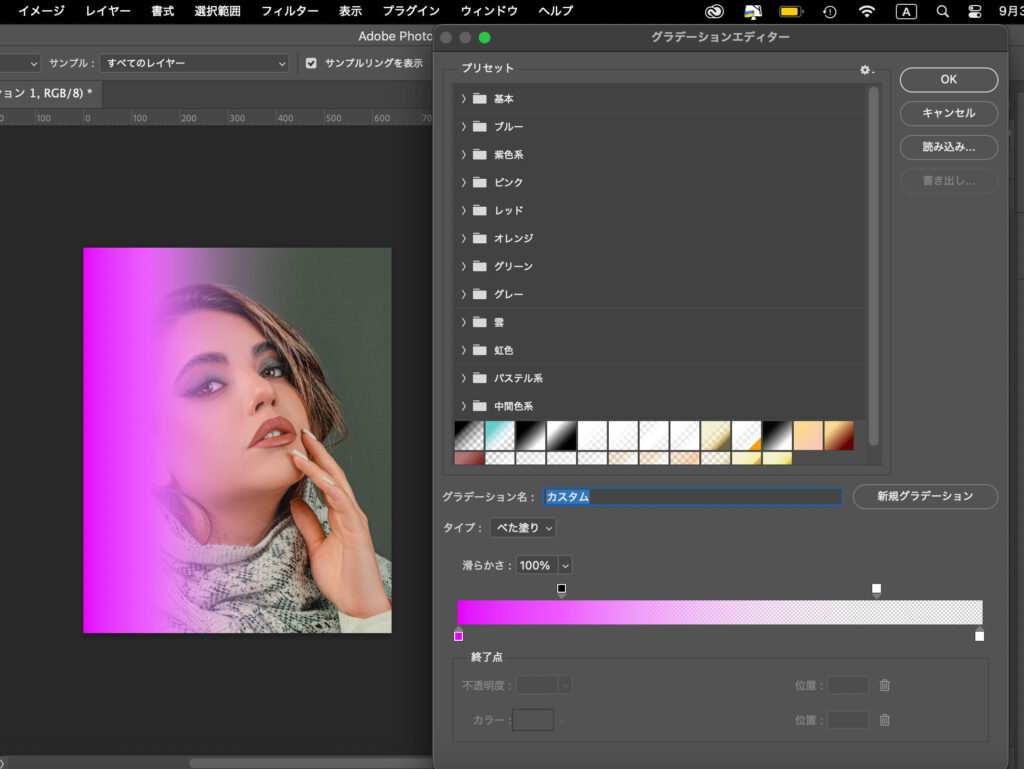1024x769 pixels.
Task: Click the グラデーション名 text field
Action: tap(692, 497)
